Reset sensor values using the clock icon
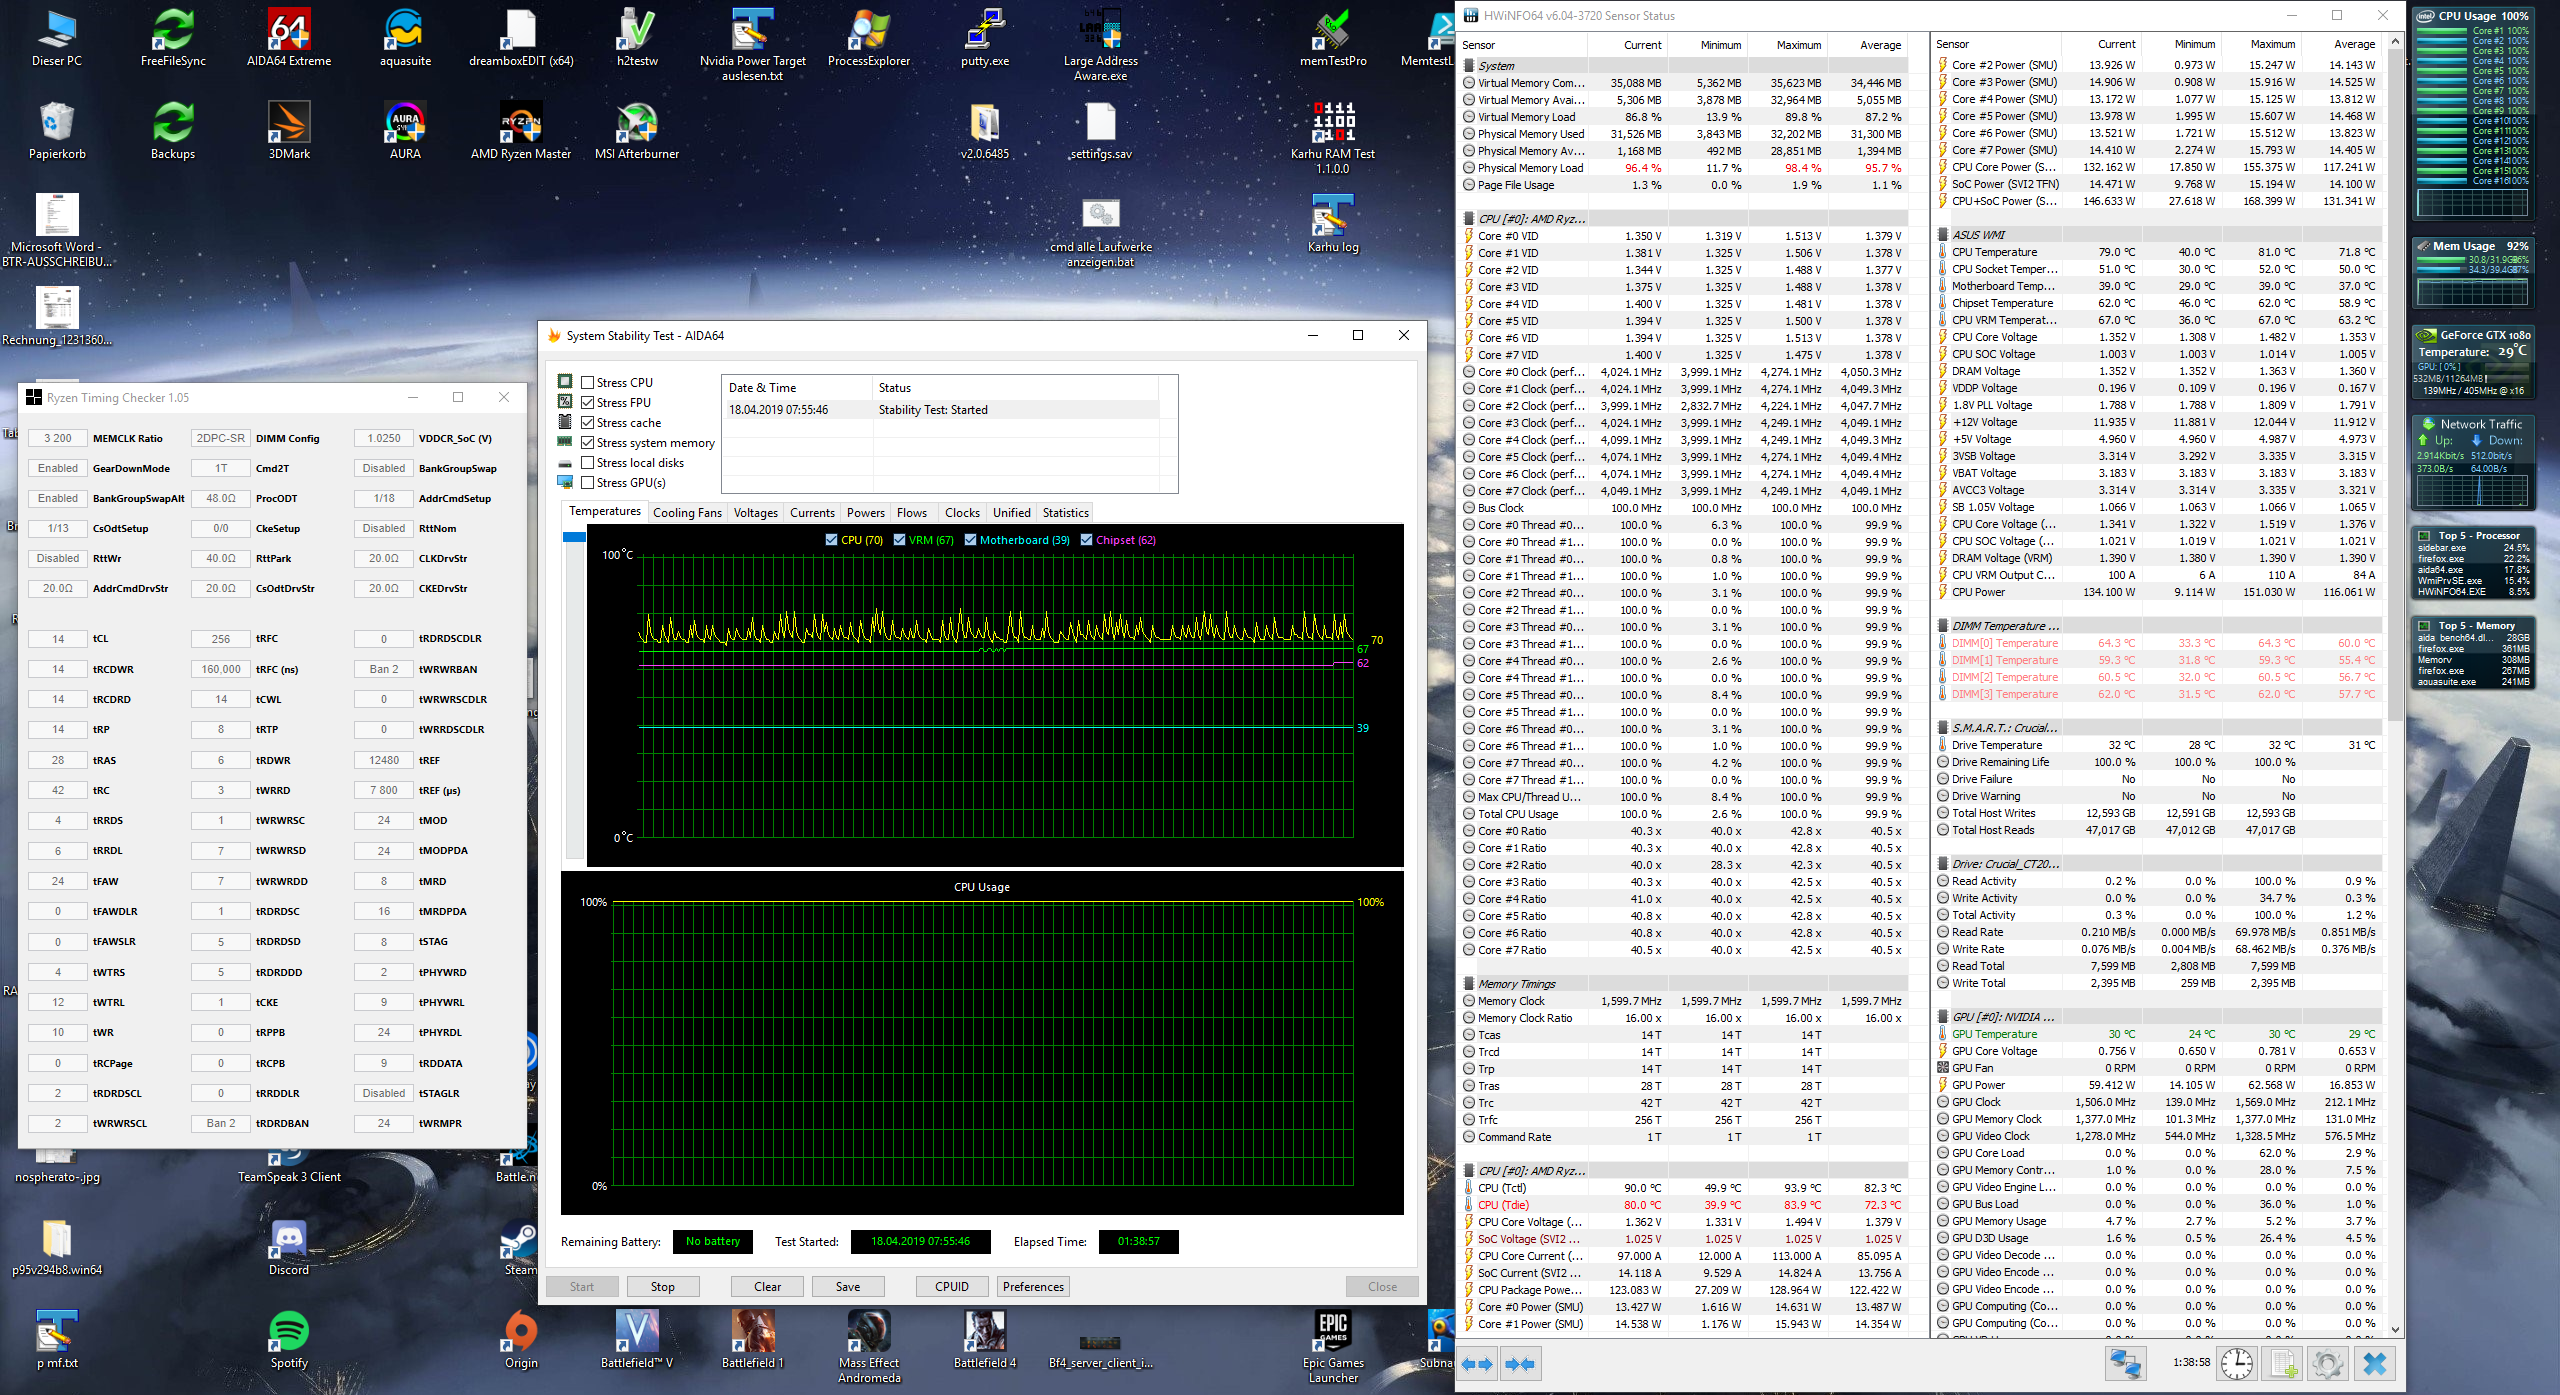 pos(2237,1364)
